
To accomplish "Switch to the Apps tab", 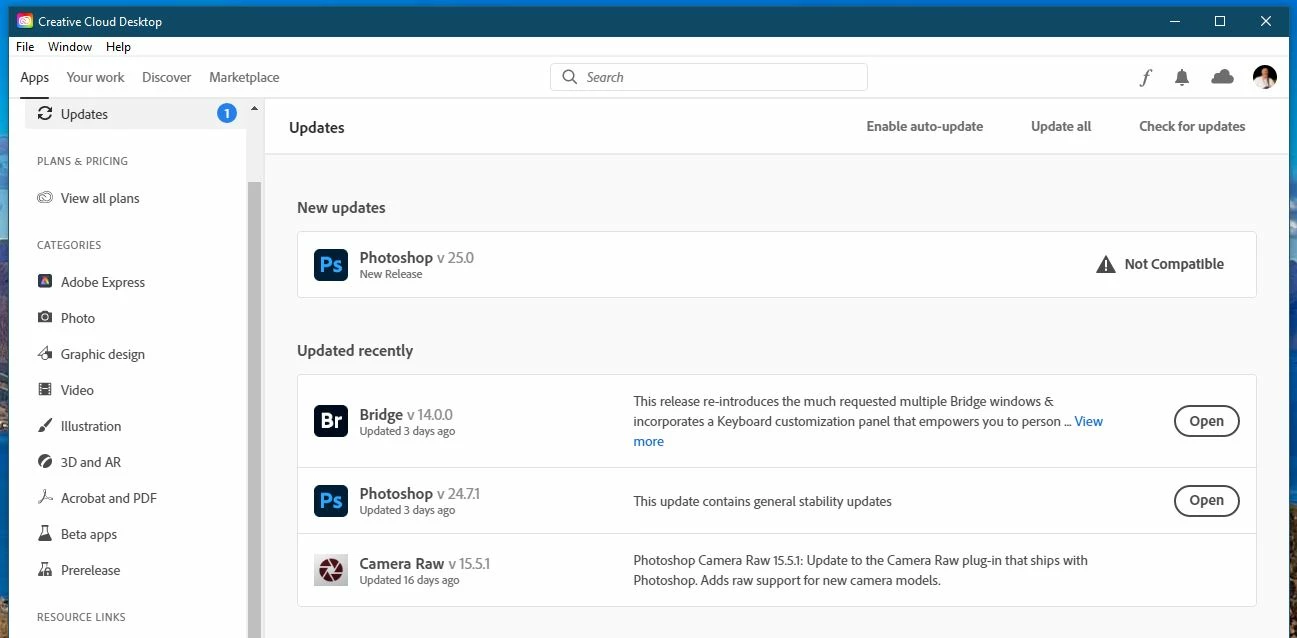I will (35, 77).
